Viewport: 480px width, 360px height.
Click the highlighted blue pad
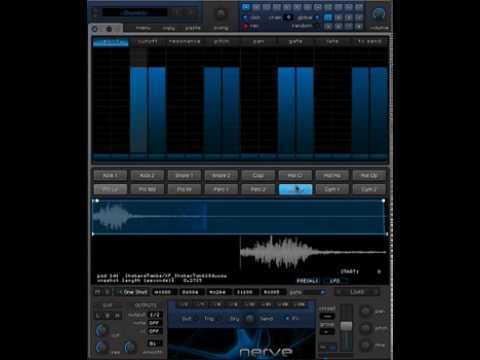(295, 189)
